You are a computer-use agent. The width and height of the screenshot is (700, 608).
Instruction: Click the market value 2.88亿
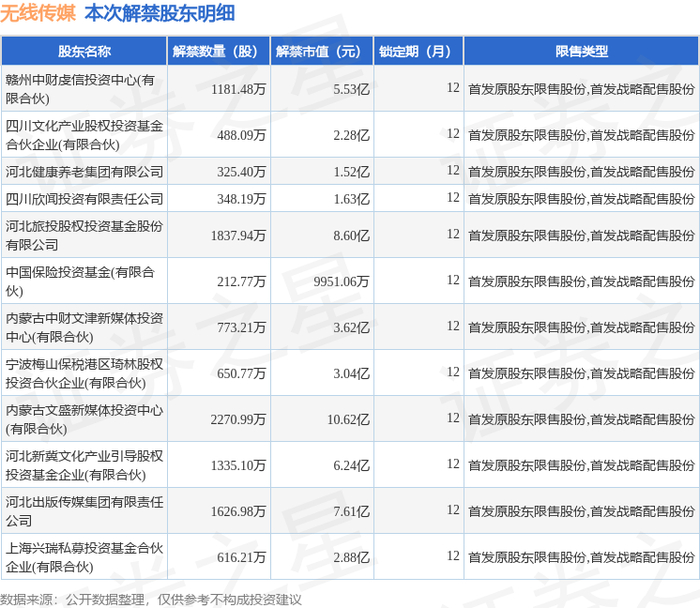351,558
